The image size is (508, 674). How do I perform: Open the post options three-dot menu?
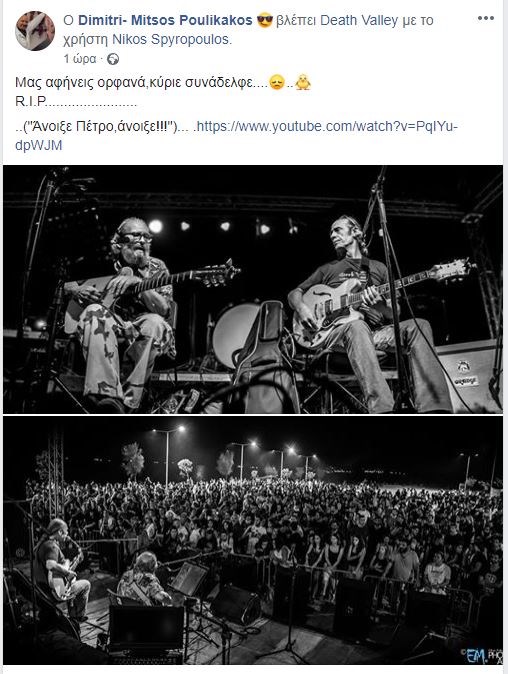tap(486, 18)
